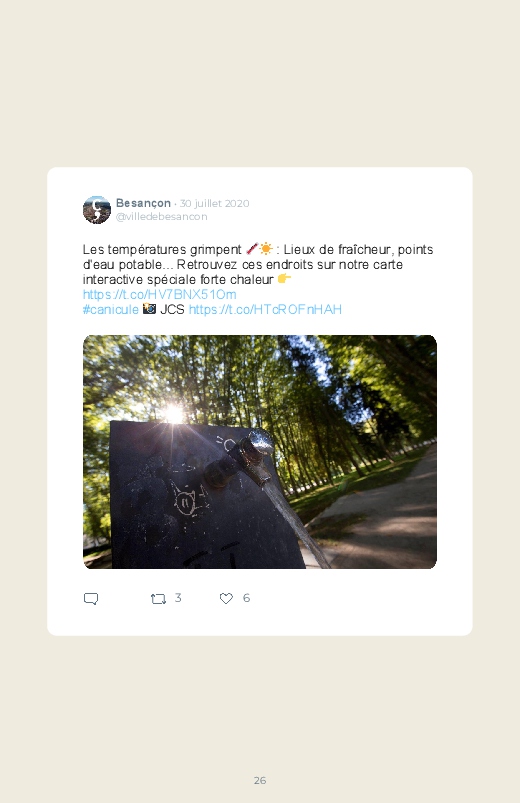The width and height of the screenshot is (520, 803).
Task: Click the retweet arrows icon
Action: coord(158,599)
